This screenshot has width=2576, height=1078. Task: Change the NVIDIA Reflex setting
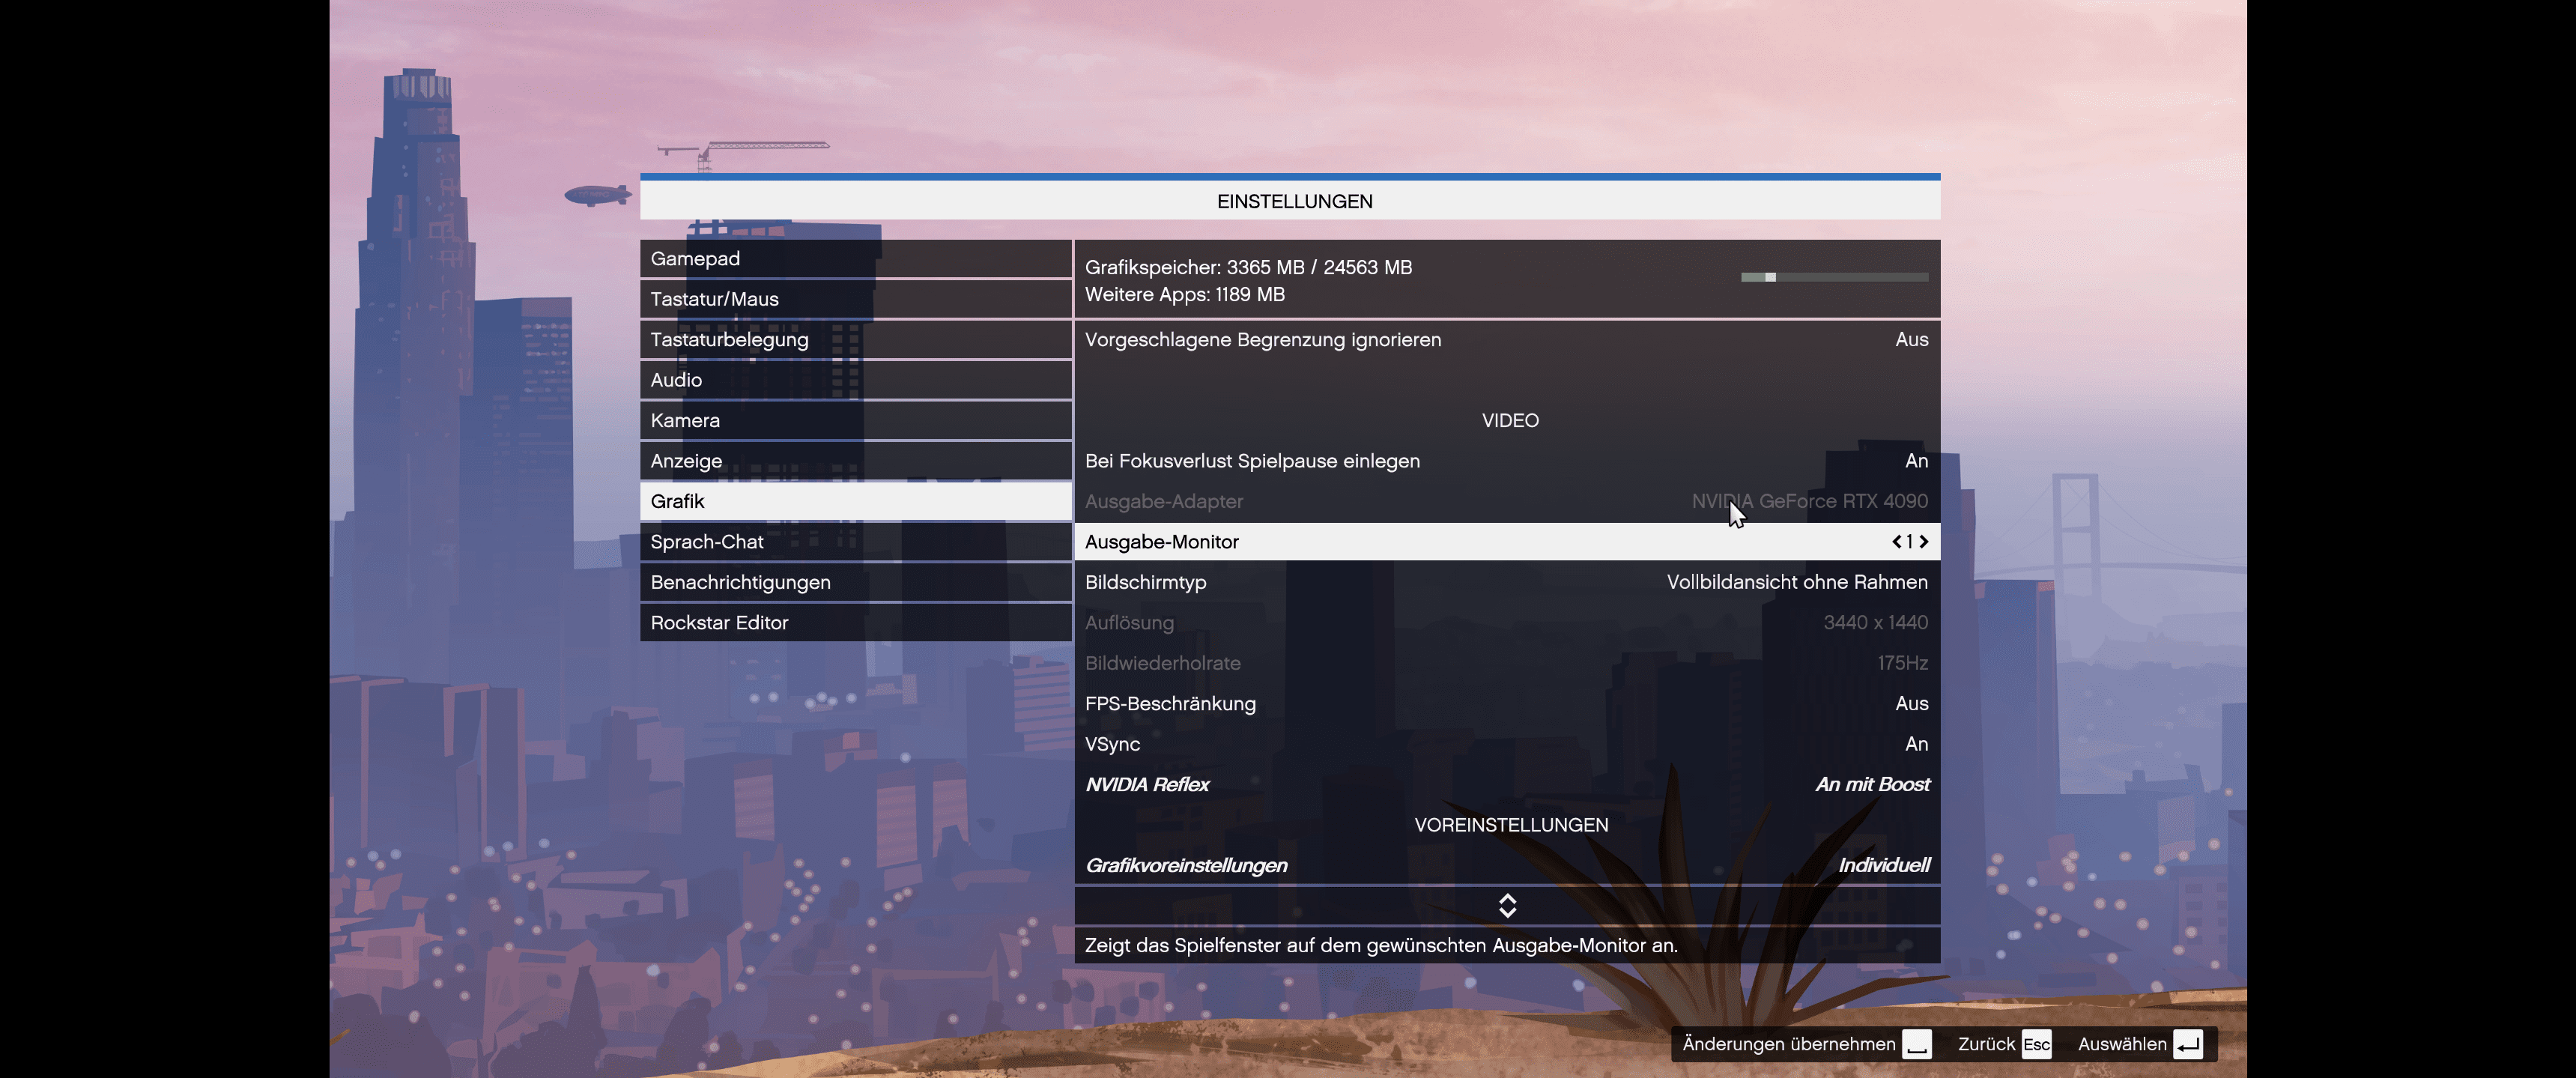click(x=1507, y=785)
